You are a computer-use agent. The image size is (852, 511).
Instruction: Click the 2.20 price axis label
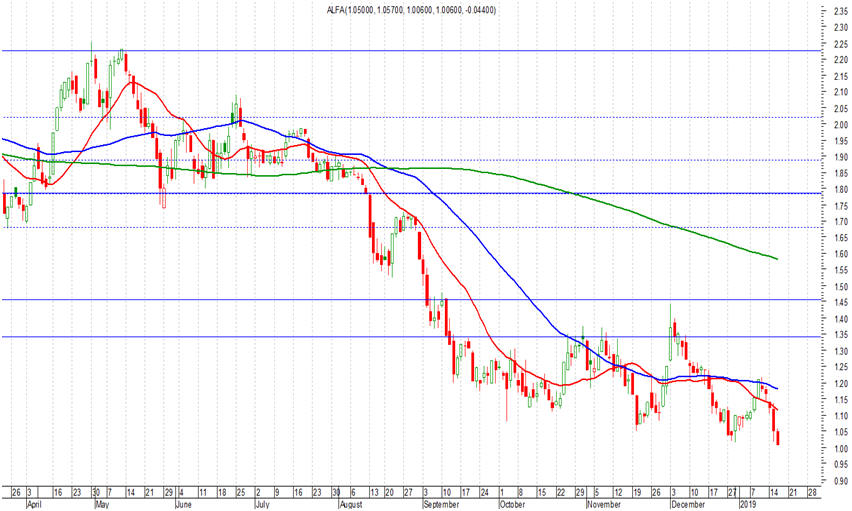tap(841, 60)
